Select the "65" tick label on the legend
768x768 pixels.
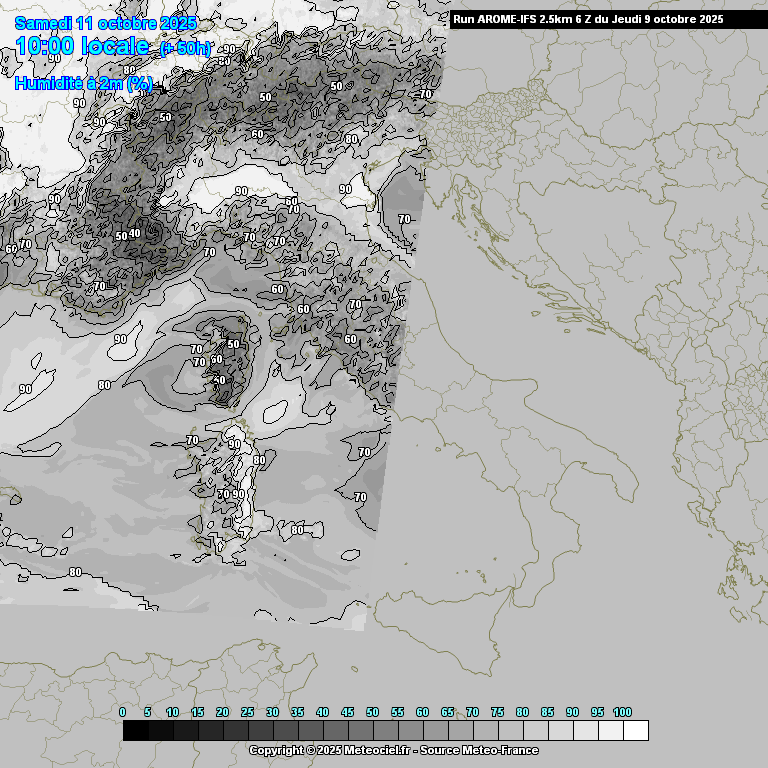click(x=447, y=712)
